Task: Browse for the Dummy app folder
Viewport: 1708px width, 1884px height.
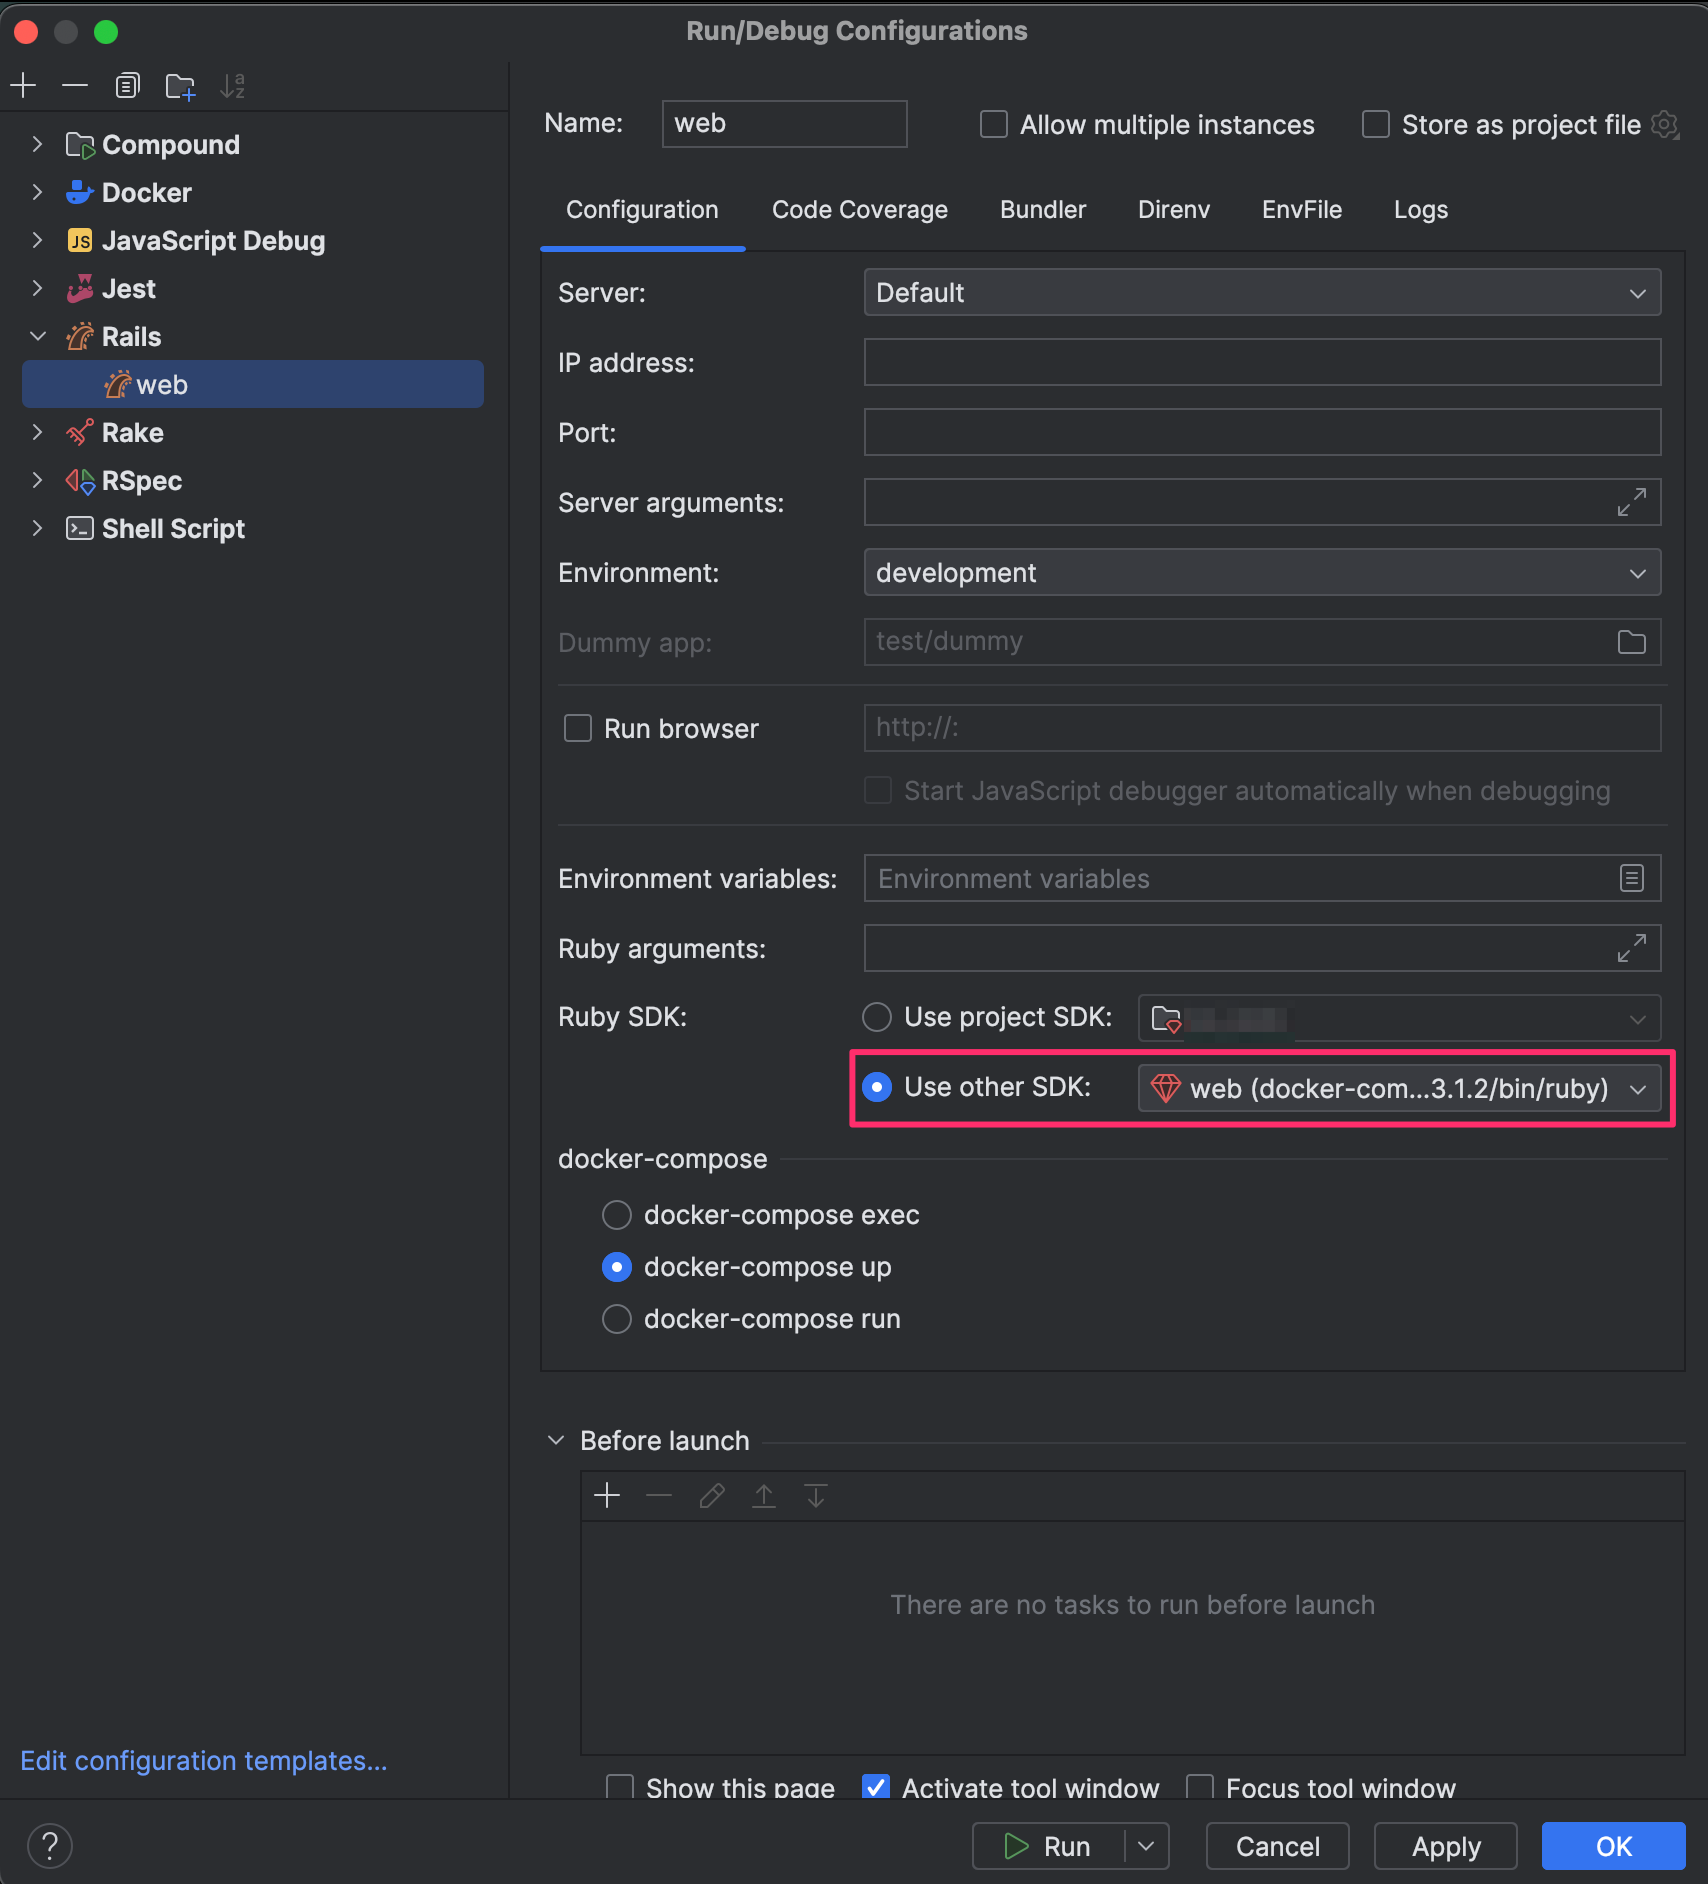Action: pyautogui.click(x=1631, y=642)
